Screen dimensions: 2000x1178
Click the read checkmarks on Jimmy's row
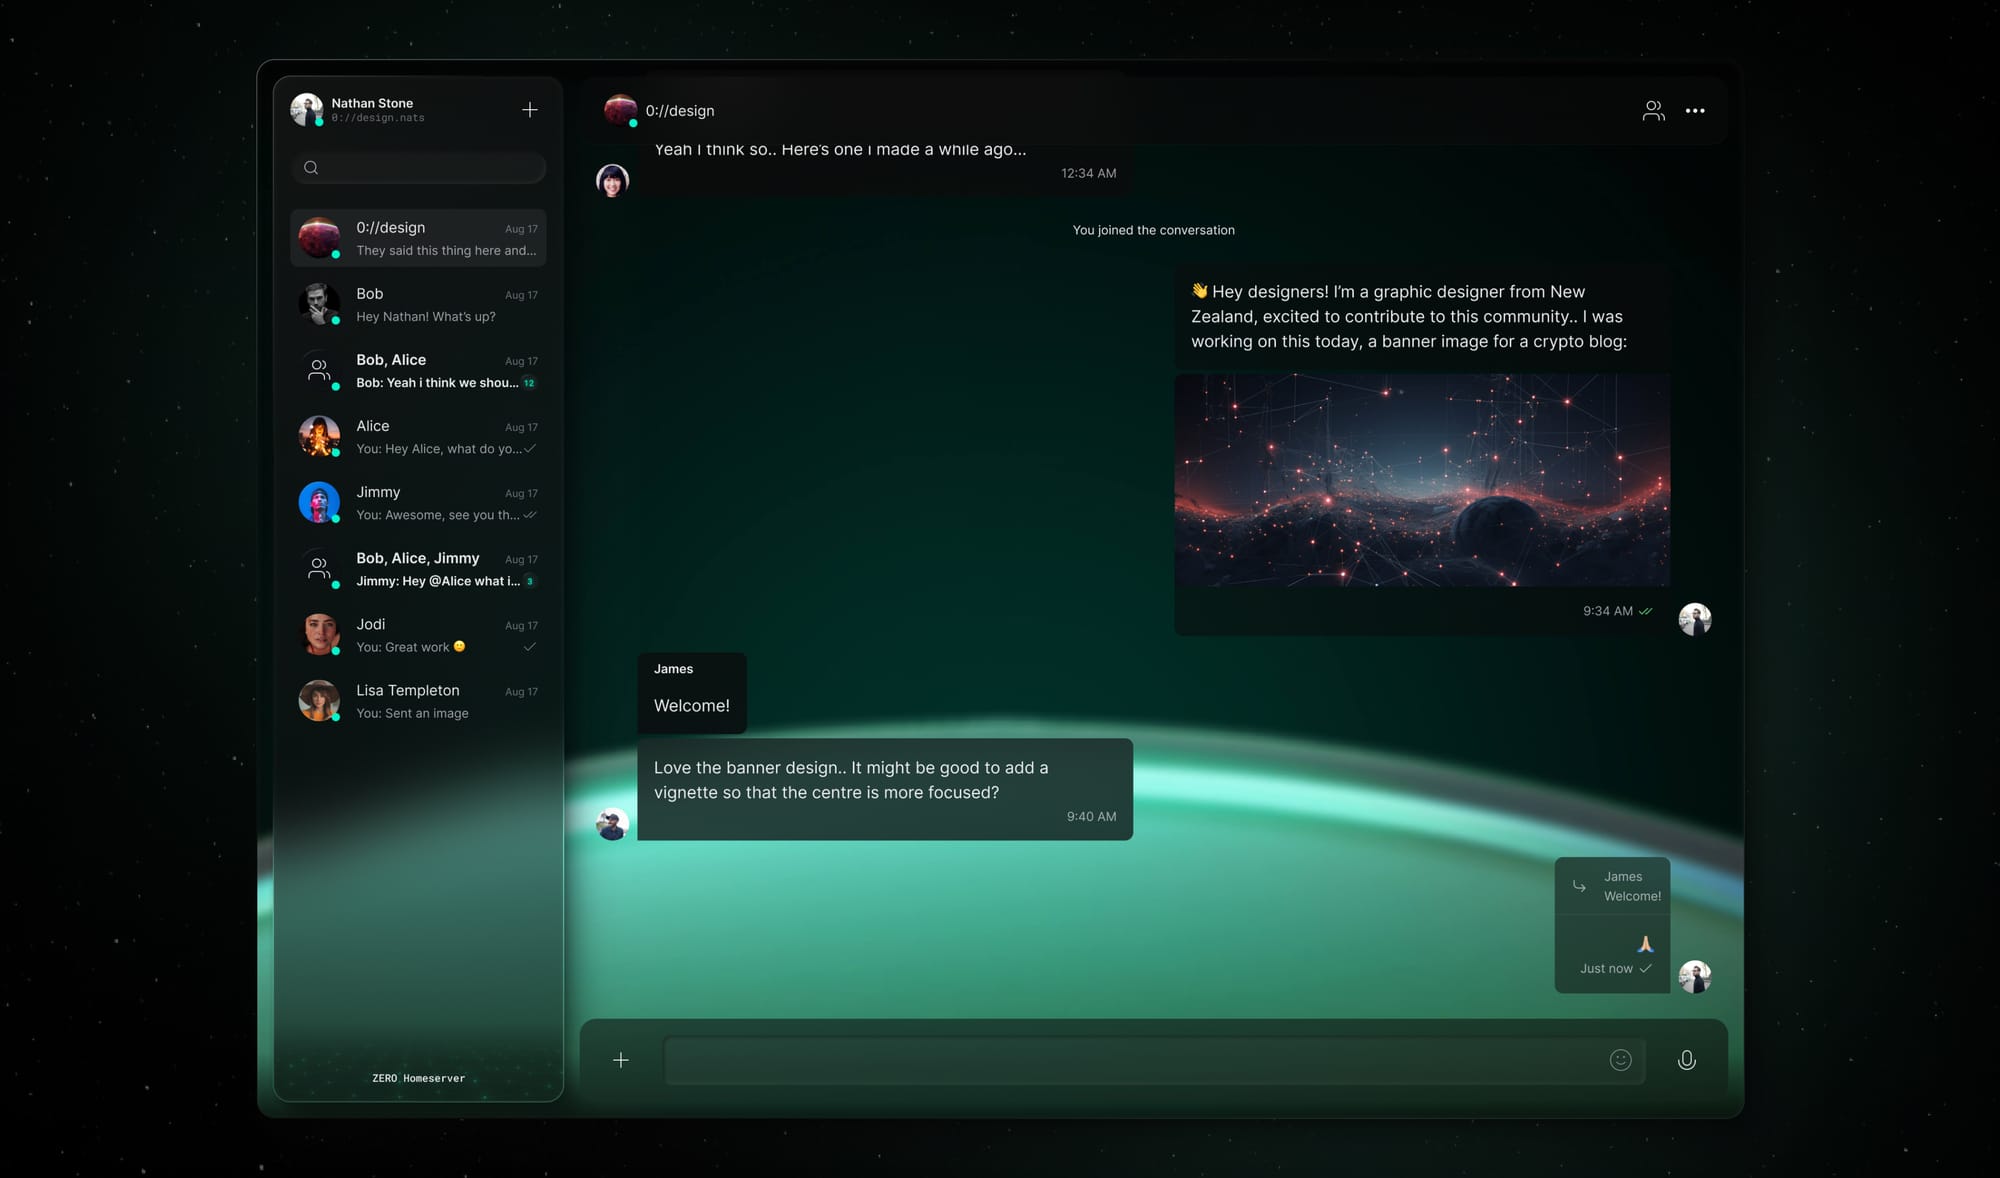click(530, 515)
